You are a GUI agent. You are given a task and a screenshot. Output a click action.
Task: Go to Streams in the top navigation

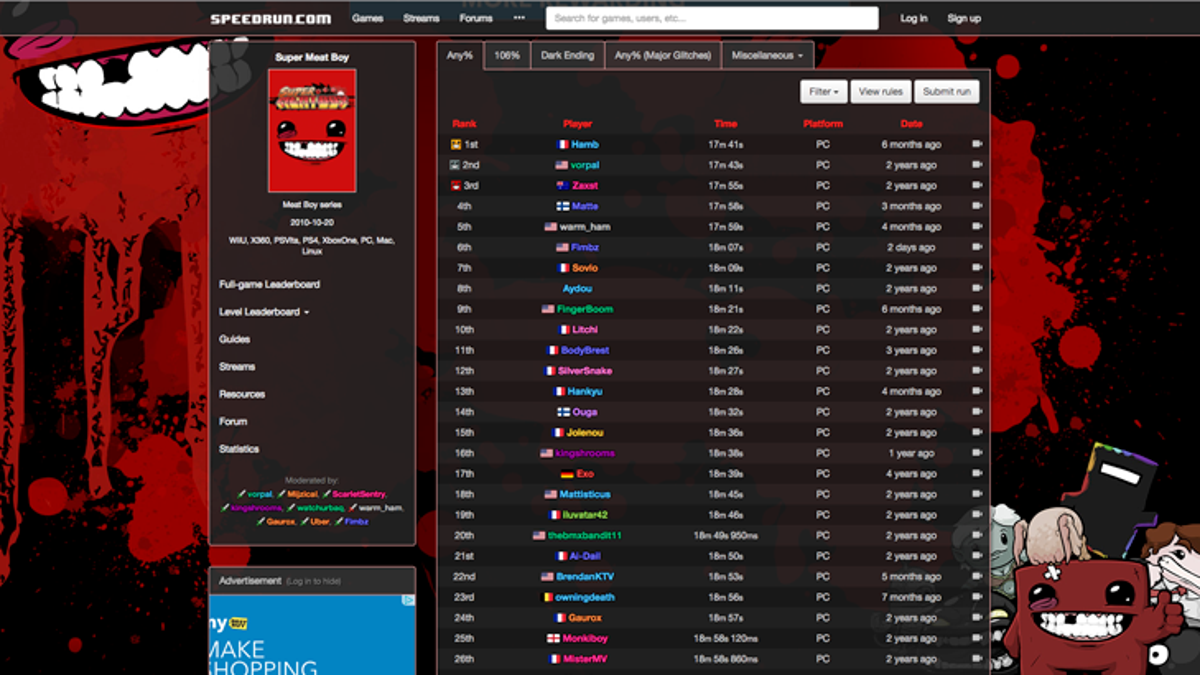421,18
